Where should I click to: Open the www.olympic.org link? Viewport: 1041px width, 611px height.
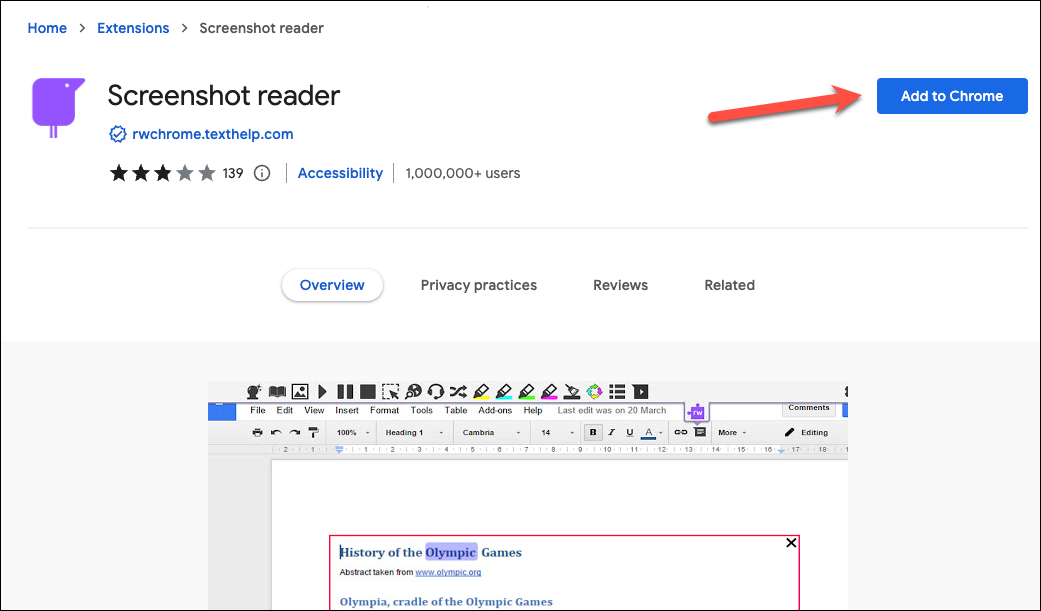(x=448, y=572)
